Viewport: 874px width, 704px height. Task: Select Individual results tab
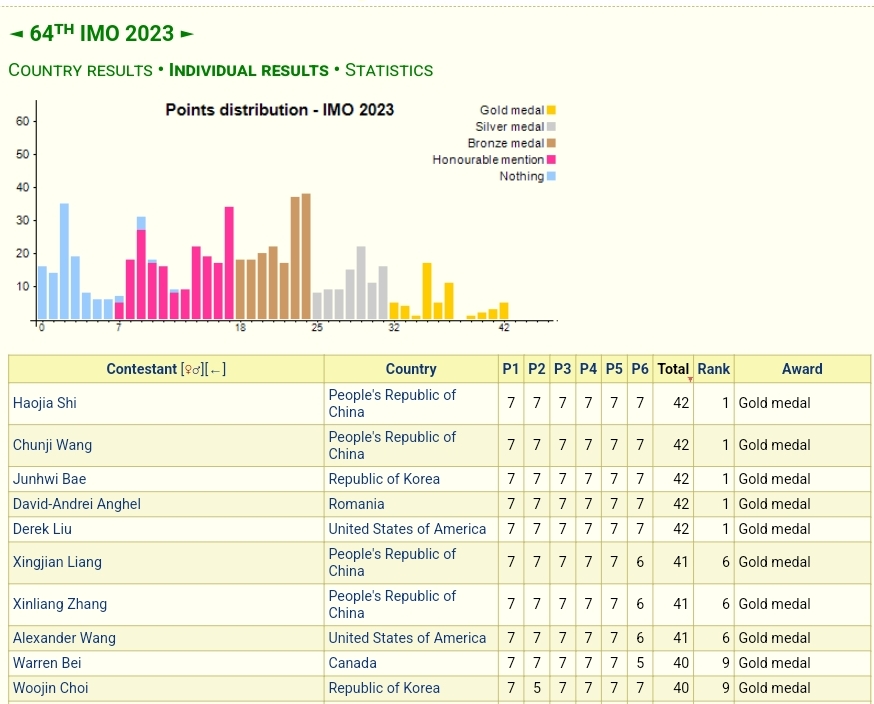point(249,70)
